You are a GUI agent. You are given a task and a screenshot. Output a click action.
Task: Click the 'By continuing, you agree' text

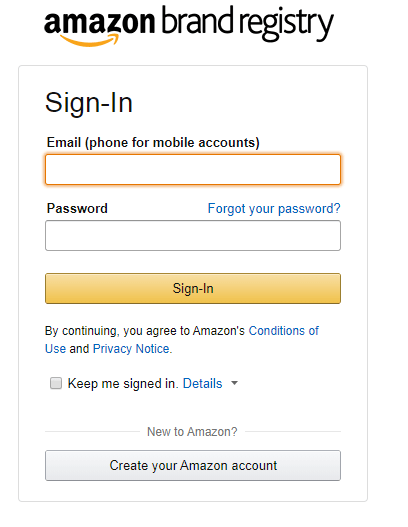click(145, 331)
